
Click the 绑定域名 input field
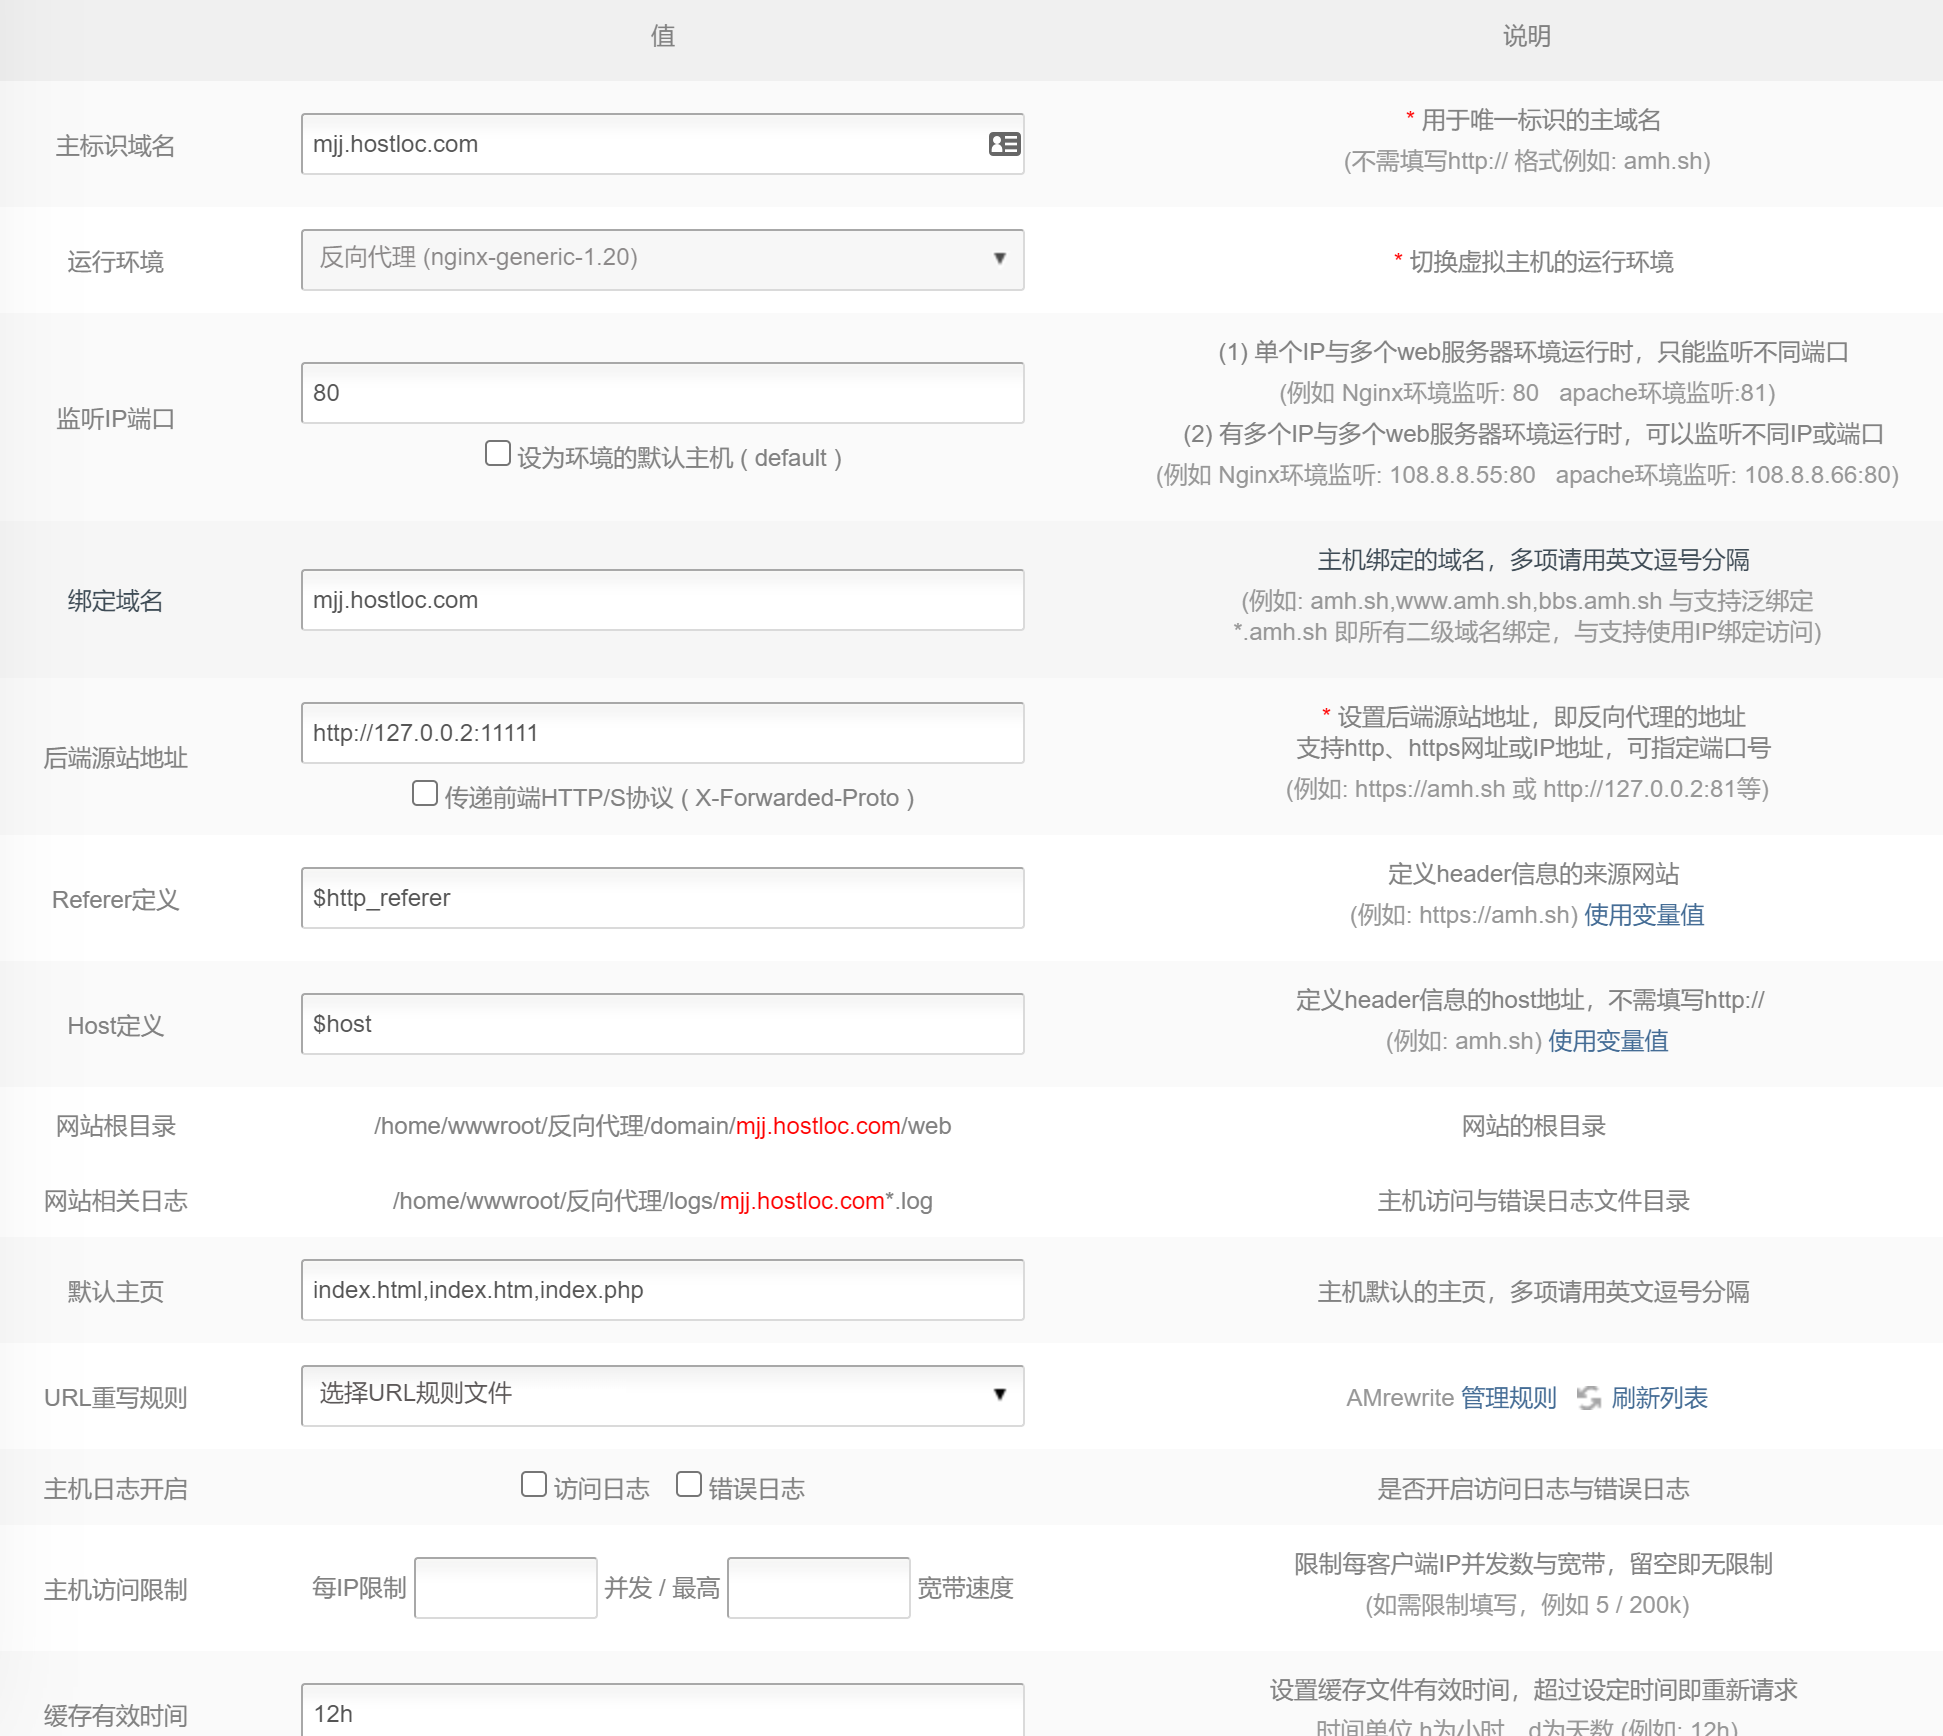(662, 600)
